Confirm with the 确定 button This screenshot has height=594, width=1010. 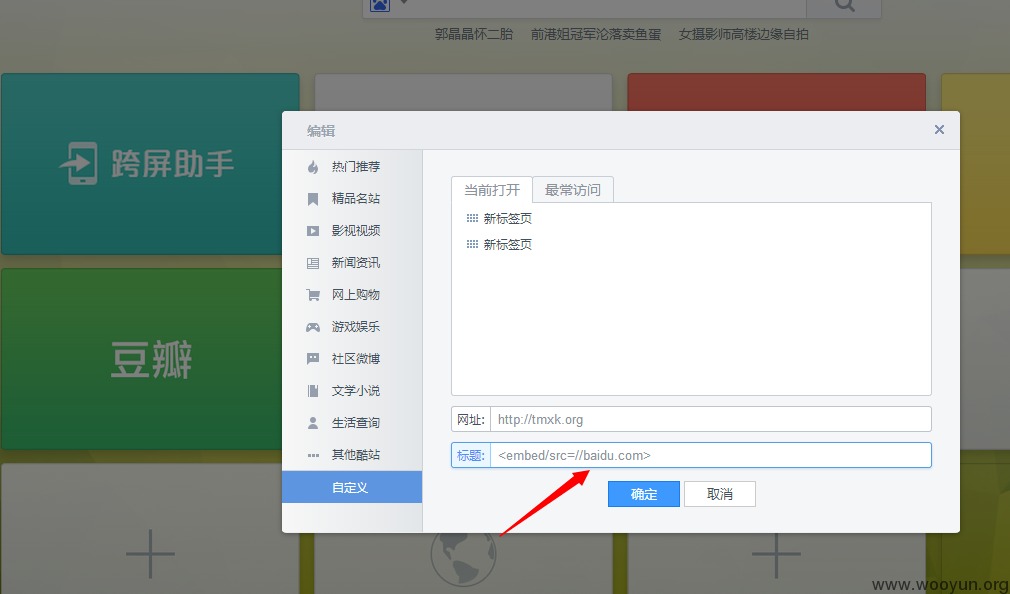click(643, 494)
